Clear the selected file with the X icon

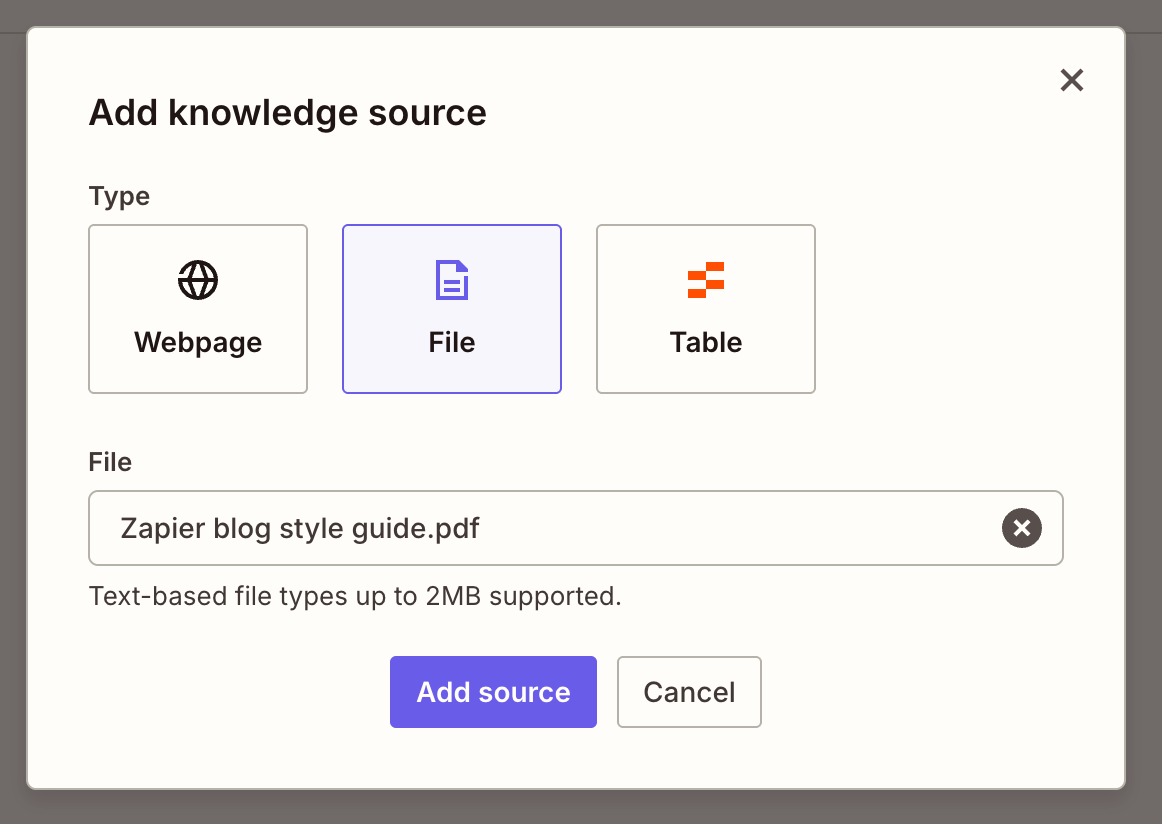(1021, 528)
